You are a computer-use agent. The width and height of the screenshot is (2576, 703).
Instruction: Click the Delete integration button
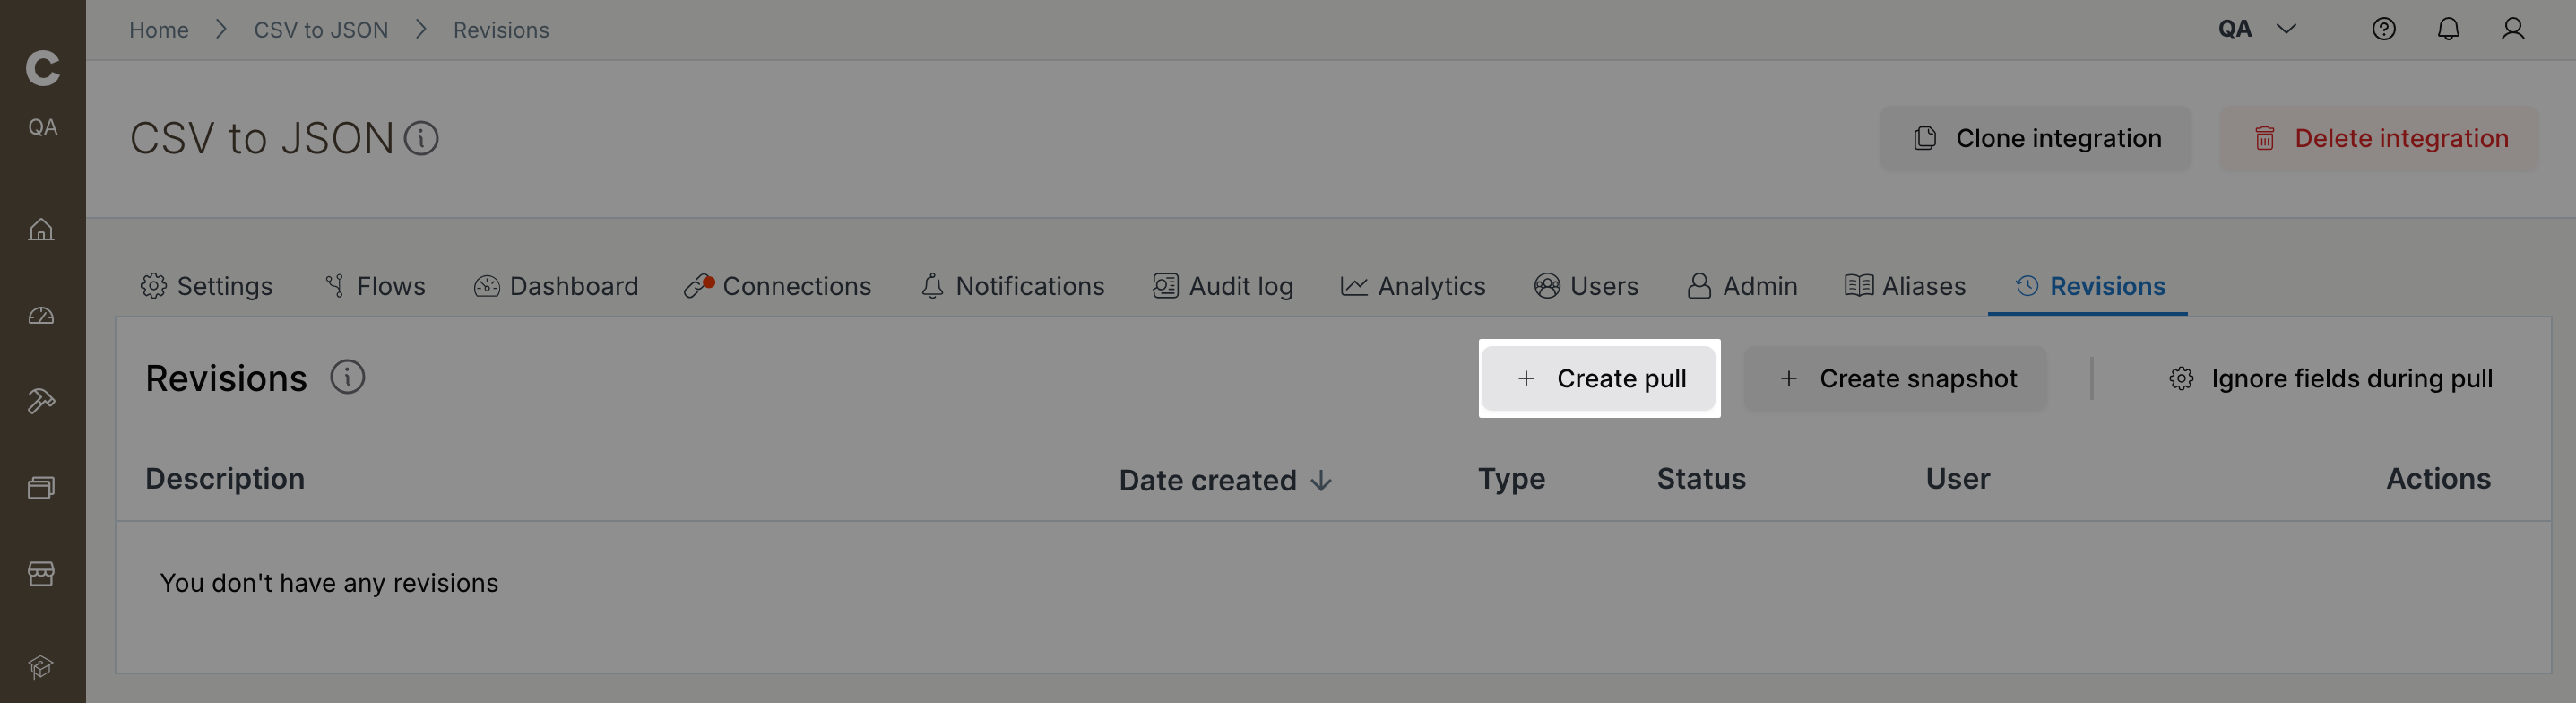(x=2379, y=138)
